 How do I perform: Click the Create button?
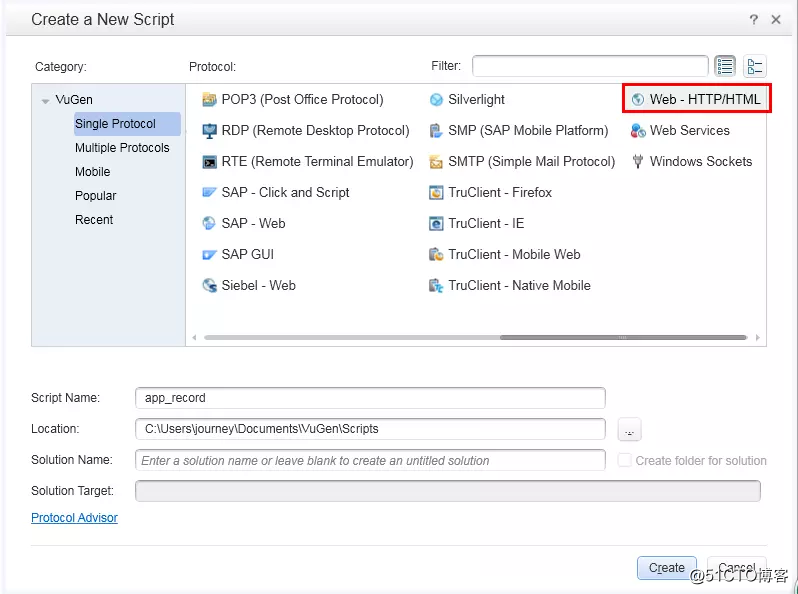click(x=667, y=568)
